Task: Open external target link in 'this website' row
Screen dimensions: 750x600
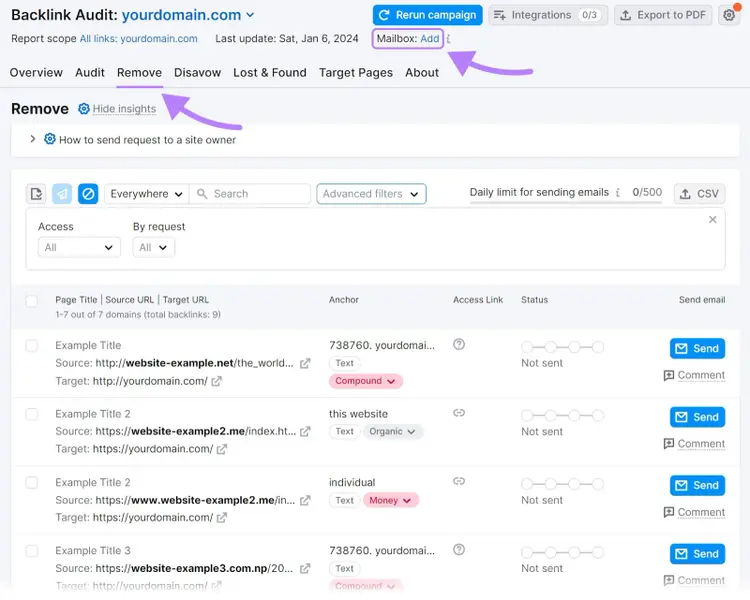Action: tap(221, 449)
